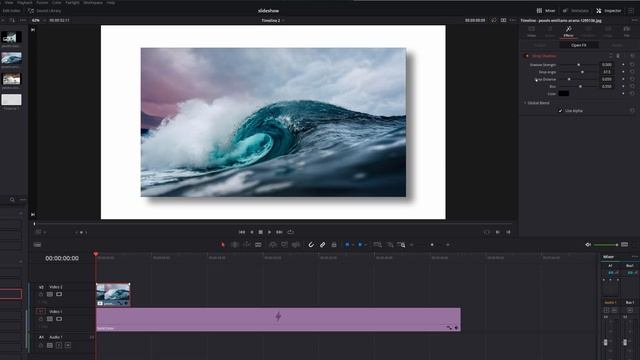
Task: Toggle auto select on Video 2 track
Action: pos(50,294)
